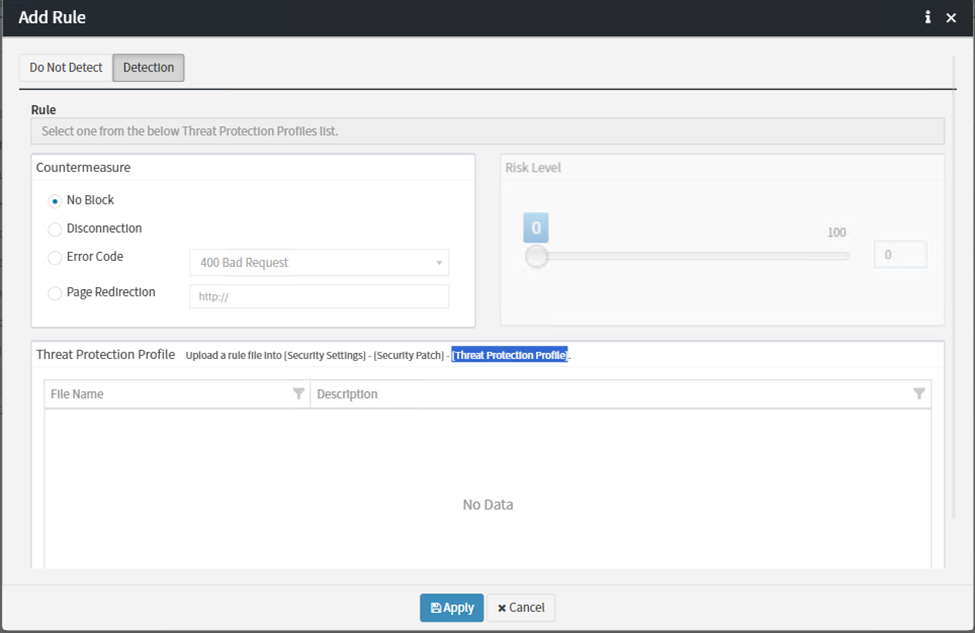The image size is (975, 633).
Task: Open the 400 Bad Request dropdown
Action: tap(318, 263)
